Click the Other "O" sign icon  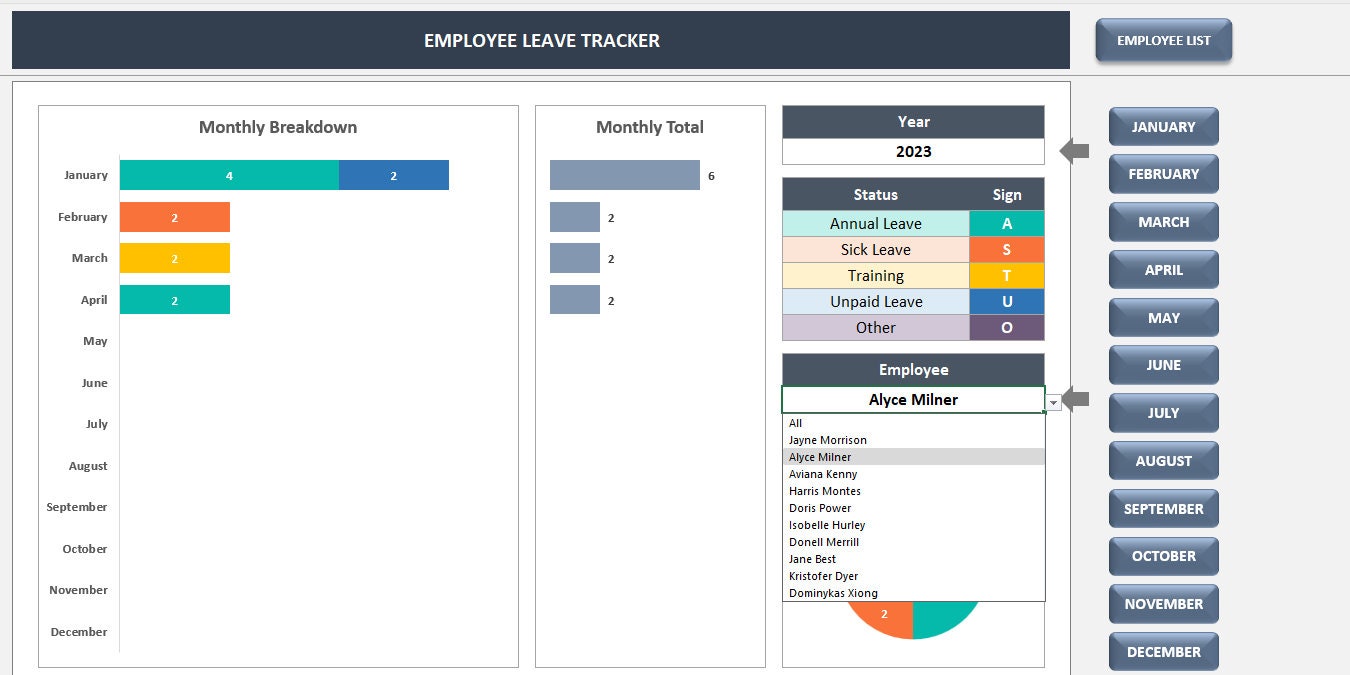1006,327
